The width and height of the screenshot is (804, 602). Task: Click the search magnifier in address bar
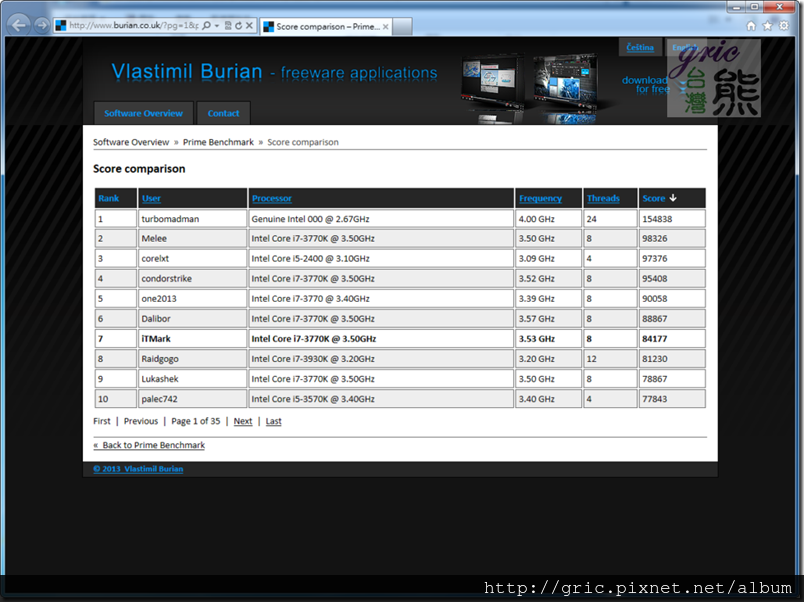pyautogui.click(x=206, y=26)
